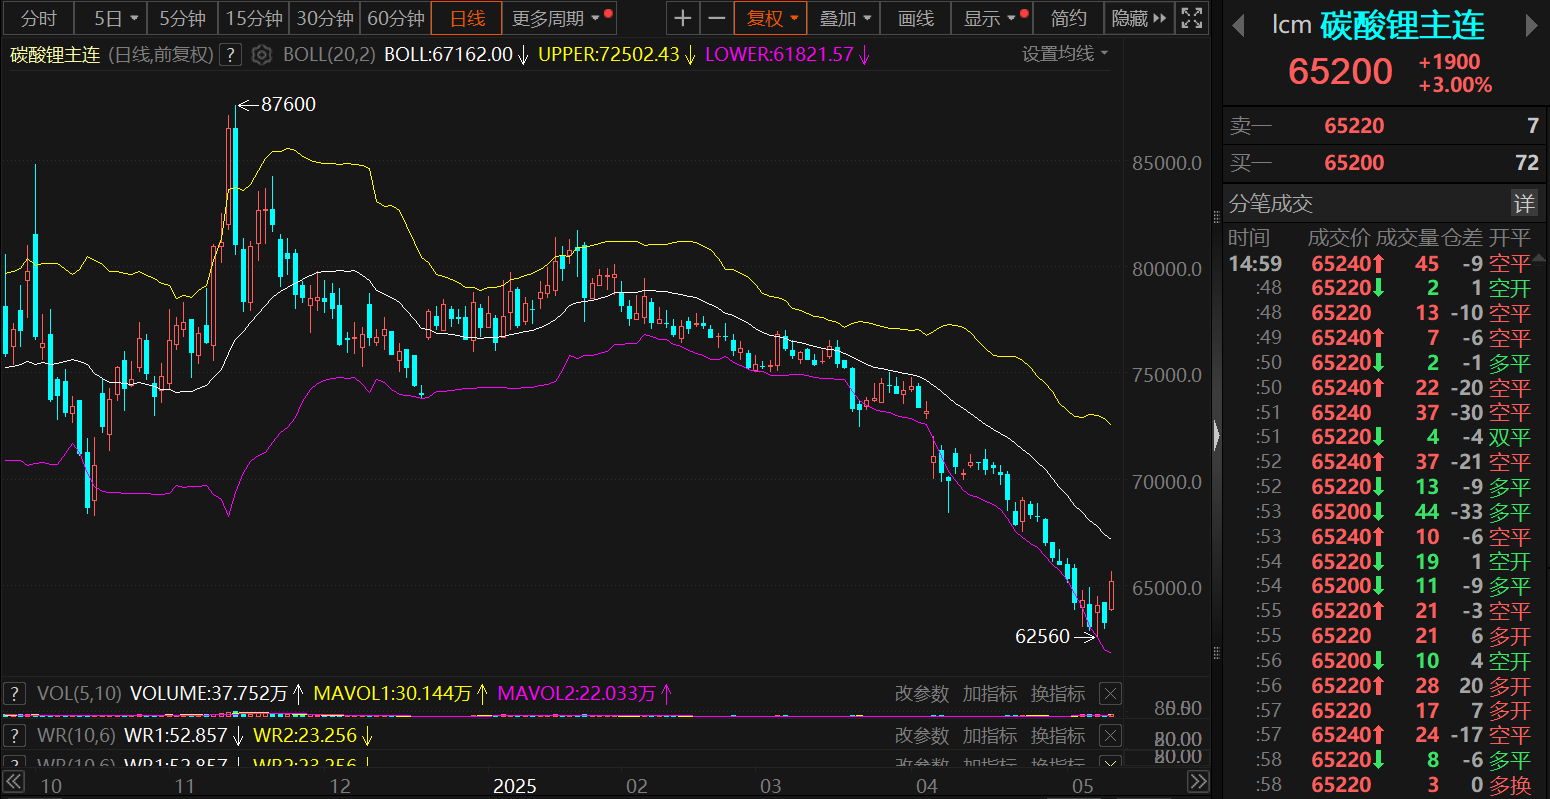This screenshot has width=1550, height=799.
Task: Click help icon beside 碳酸锂主连 title
Action: tap(230, 55)
